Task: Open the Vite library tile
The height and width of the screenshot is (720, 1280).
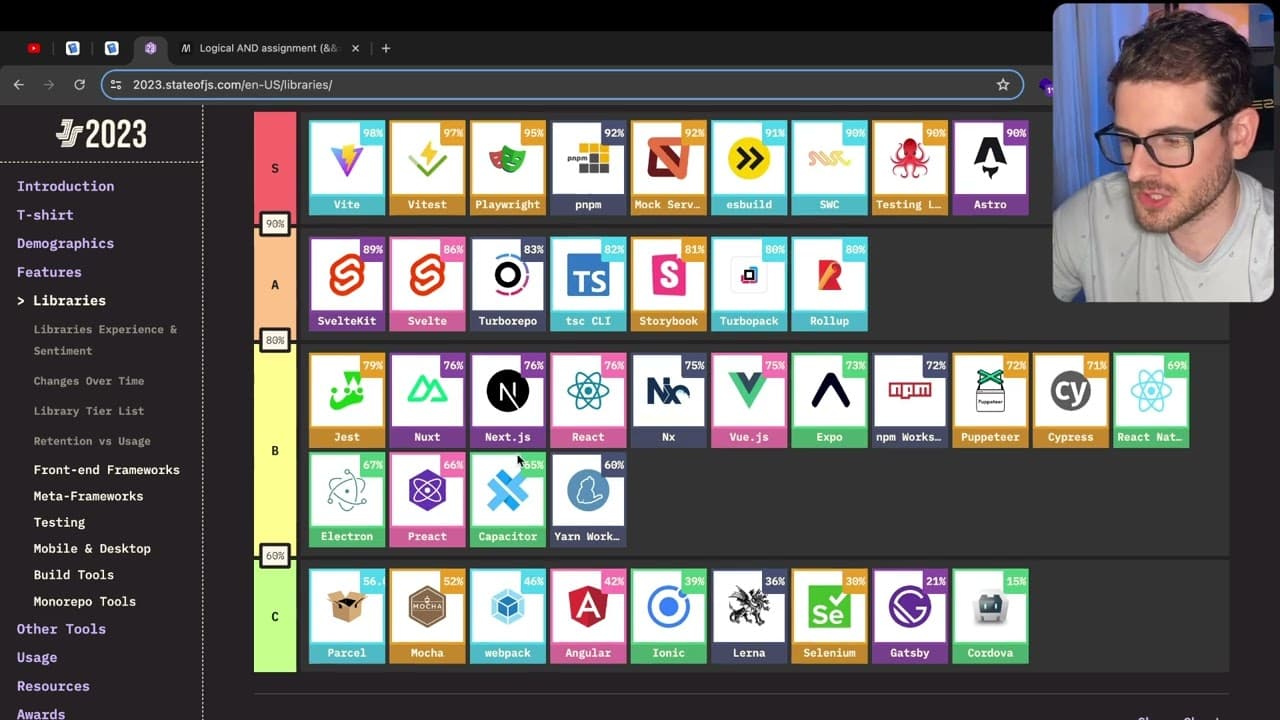Action: pos(347,168)
